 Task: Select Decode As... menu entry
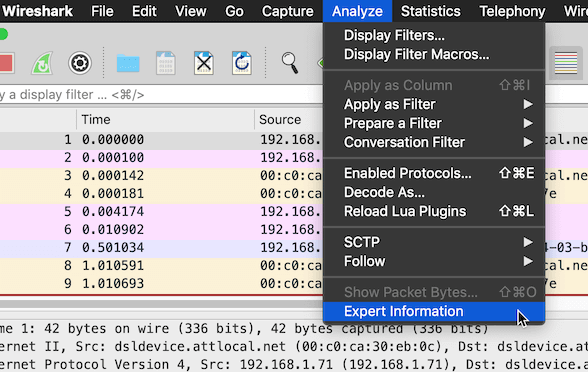pos(434,192)
